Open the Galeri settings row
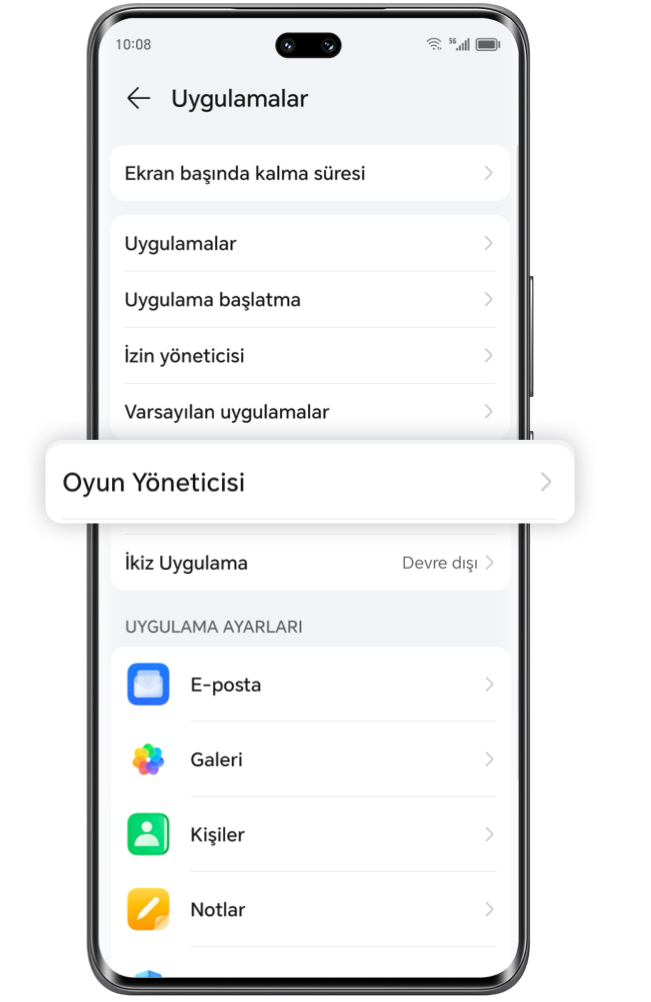Image resolution: width=651 pixels, height=1002 pixels. pyautogui.click(x=310, y=759)
